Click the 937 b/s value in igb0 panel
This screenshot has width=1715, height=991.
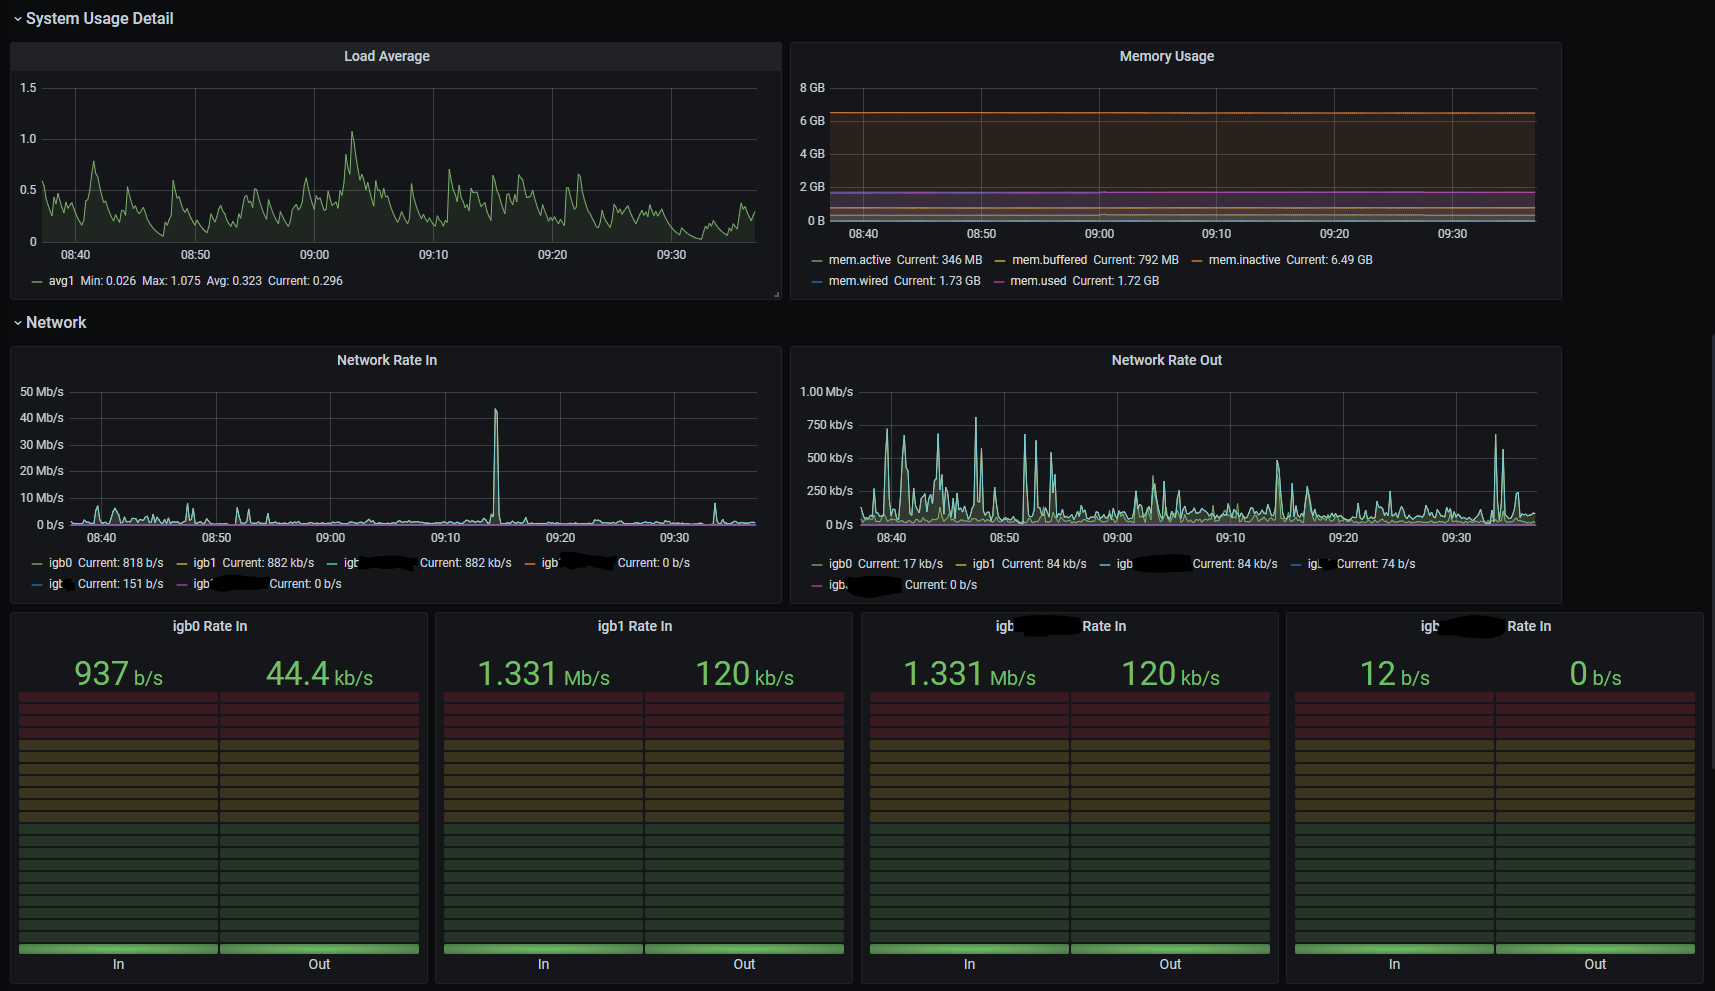pyautogui.click(x=118, y=674)
